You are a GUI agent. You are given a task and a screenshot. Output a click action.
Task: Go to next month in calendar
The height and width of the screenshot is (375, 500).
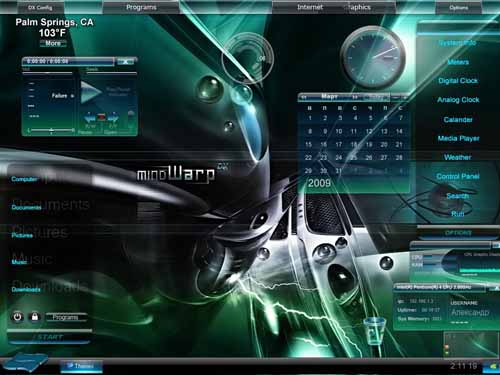[355, 97]
